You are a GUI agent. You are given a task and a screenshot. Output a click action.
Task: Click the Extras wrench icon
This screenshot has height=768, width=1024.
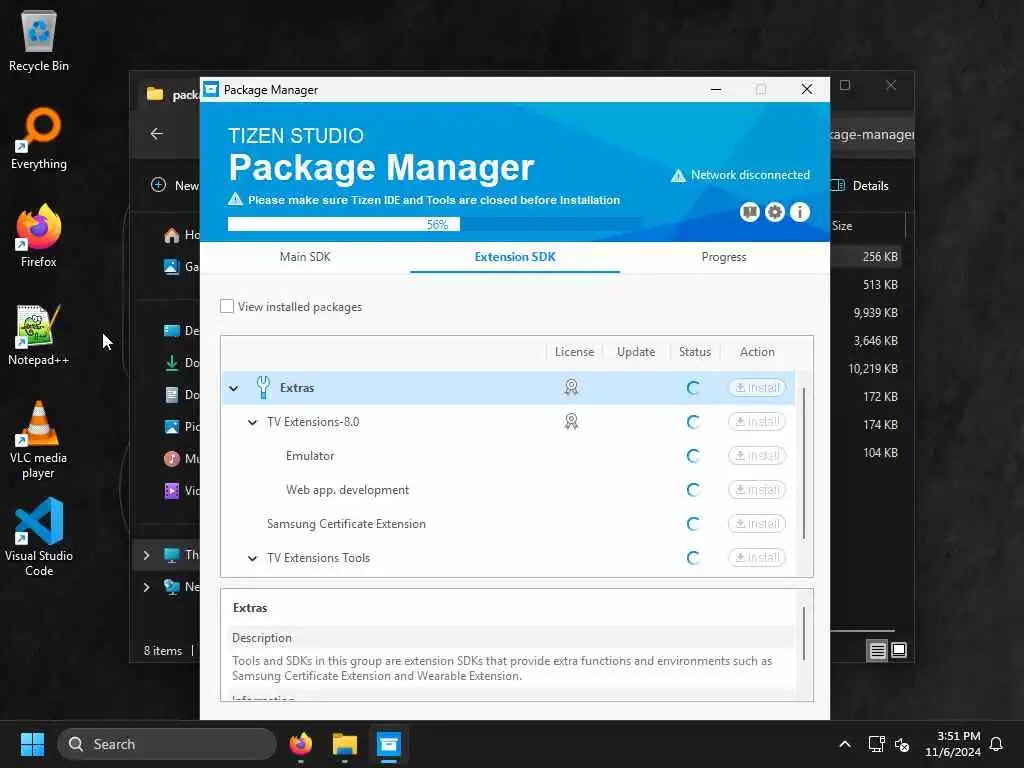tap(263, 387)
